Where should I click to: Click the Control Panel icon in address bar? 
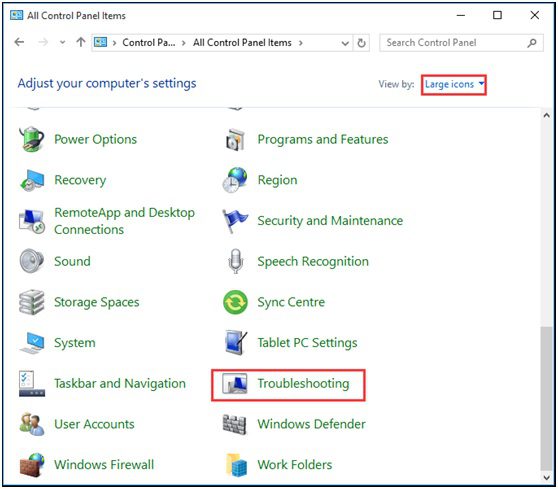coord(100,43)
